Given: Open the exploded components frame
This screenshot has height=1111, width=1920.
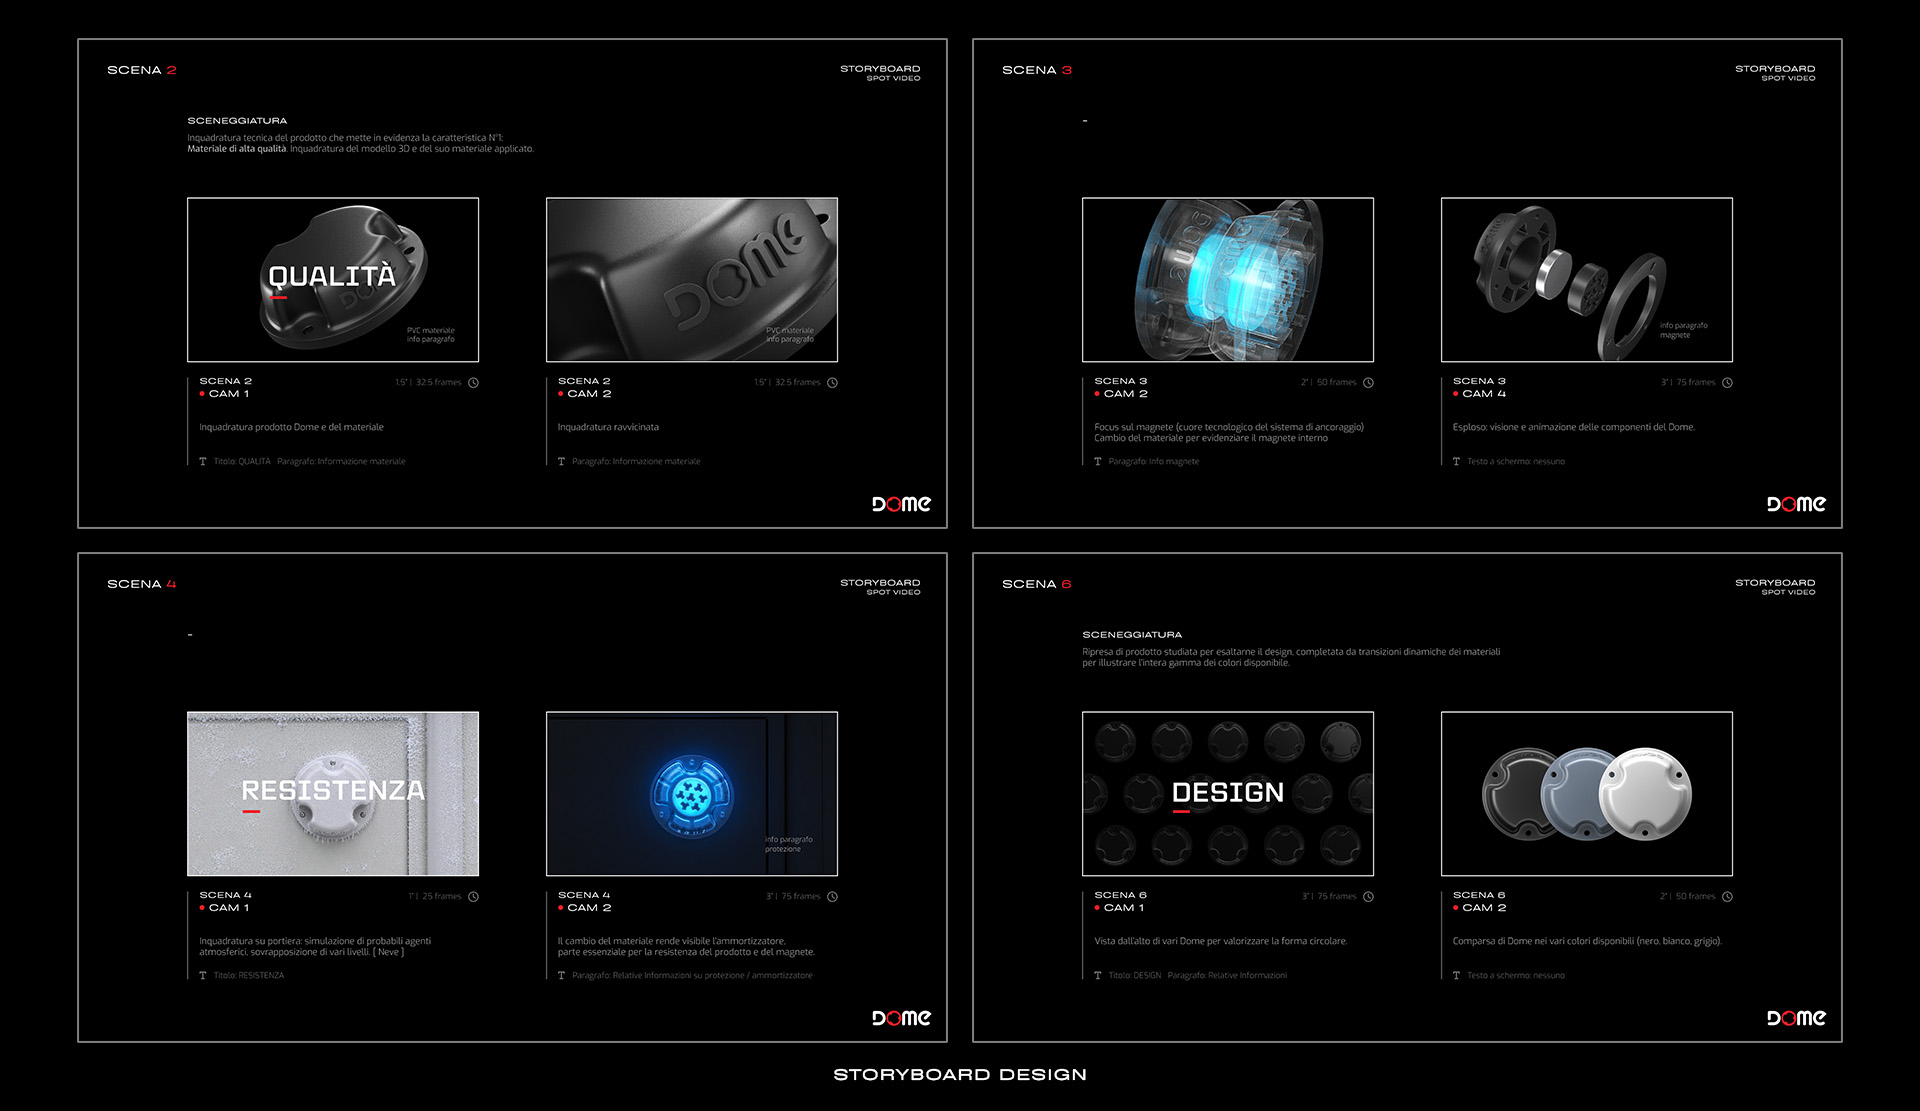Looking at the screenshot, I should coord(1587,280).
